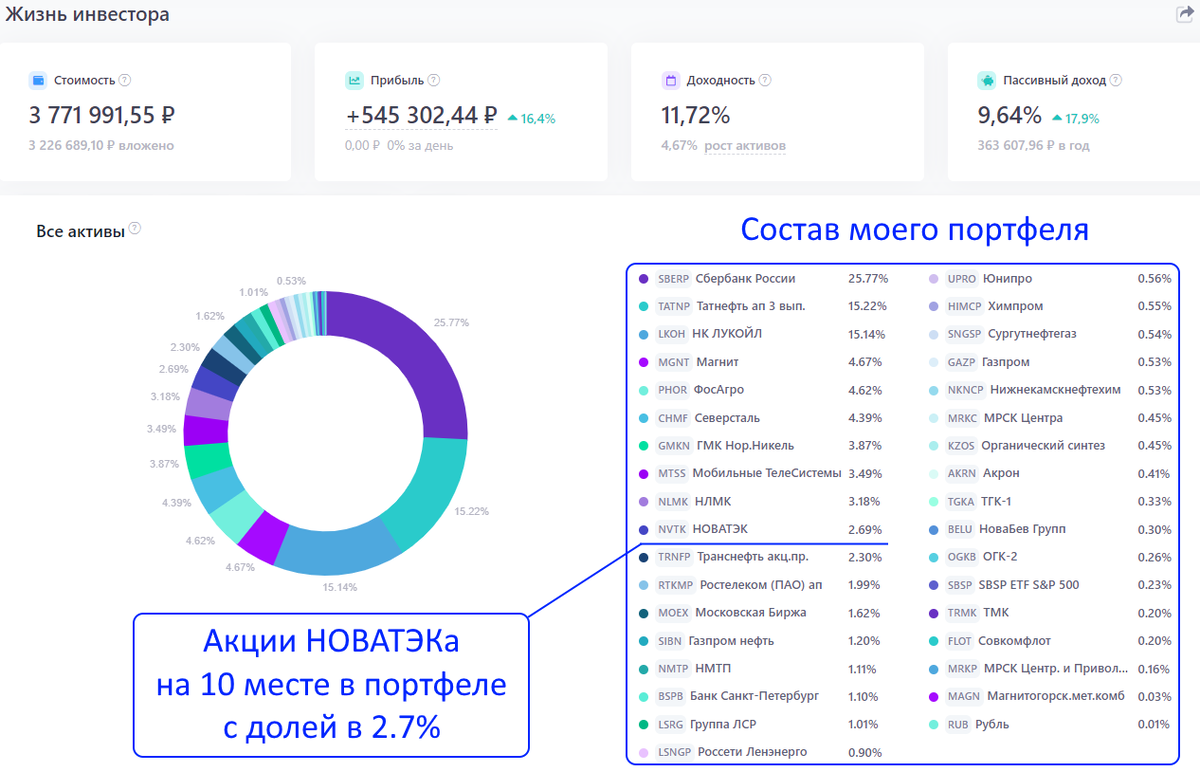This screenshot has height=772, width=1200.
Task: Click the GAZP ticker badge
Action: point(962,362)
